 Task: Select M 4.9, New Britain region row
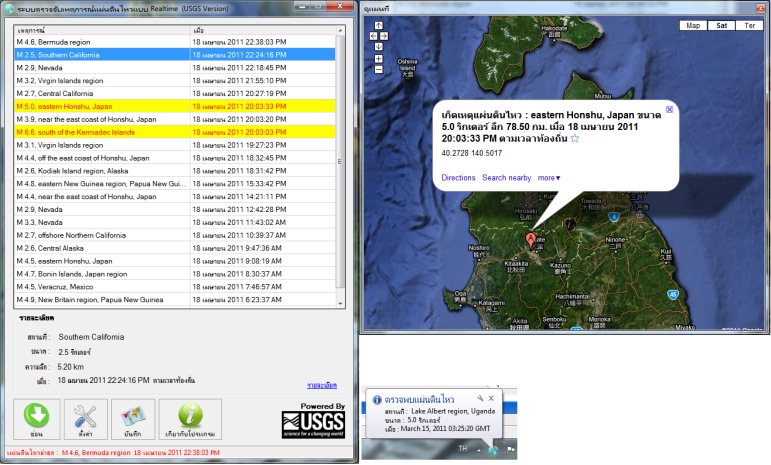pyautogui.click(x=175, y=300)
